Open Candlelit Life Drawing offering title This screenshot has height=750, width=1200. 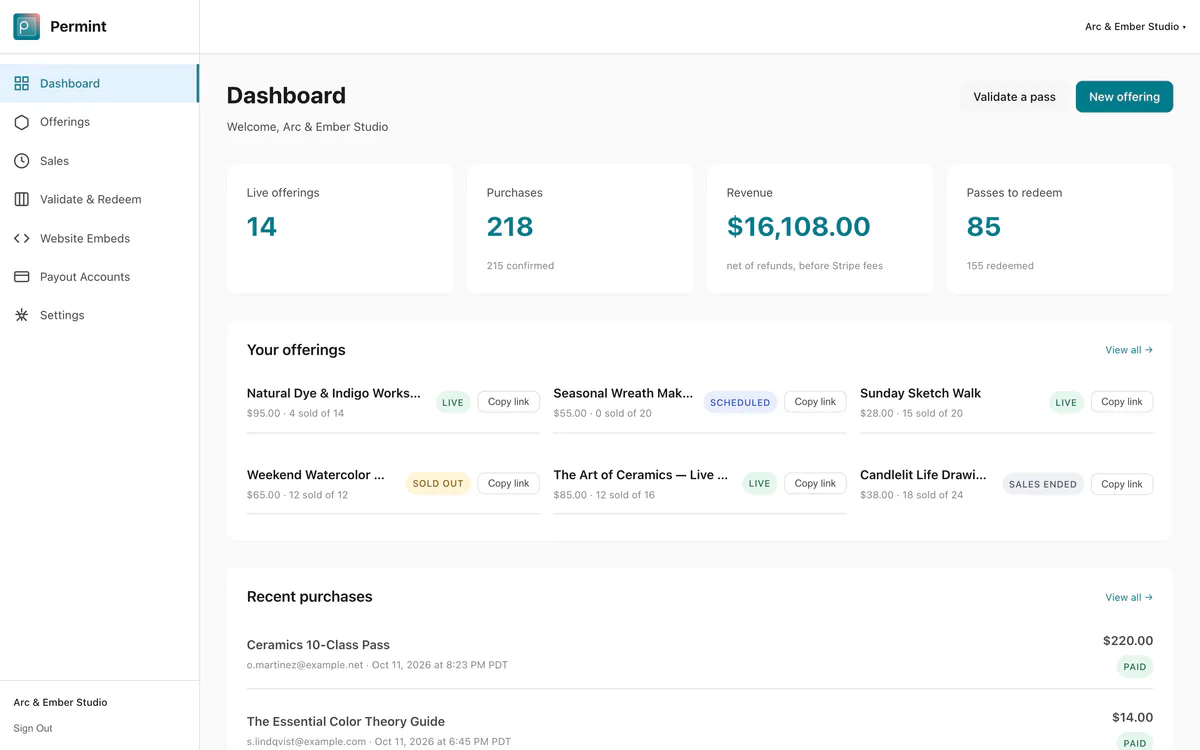[x=923, y=475]
